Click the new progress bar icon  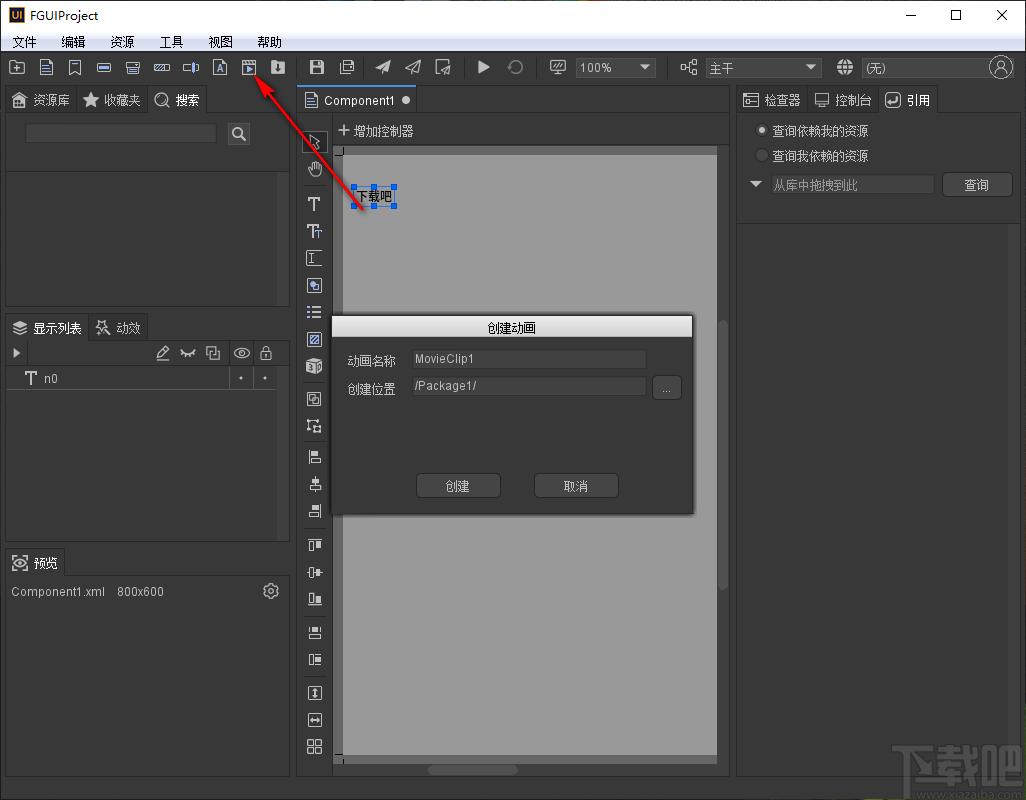(162, 67)
